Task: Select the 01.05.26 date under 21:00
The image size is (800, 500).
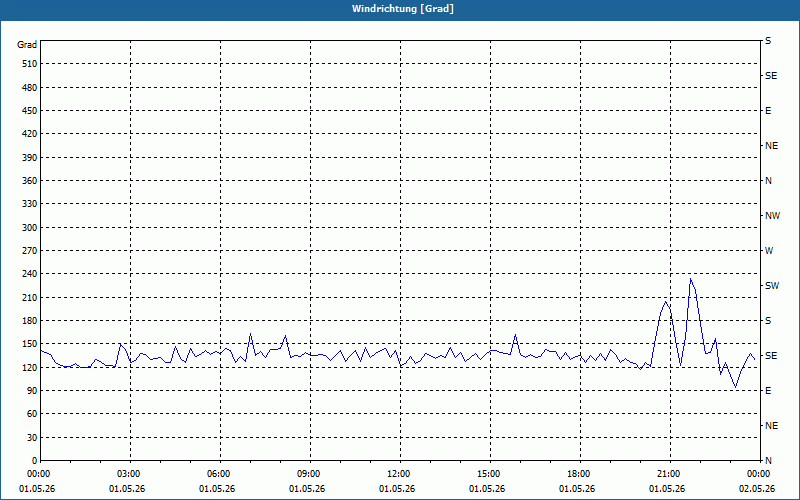Action: coord(666,489)
